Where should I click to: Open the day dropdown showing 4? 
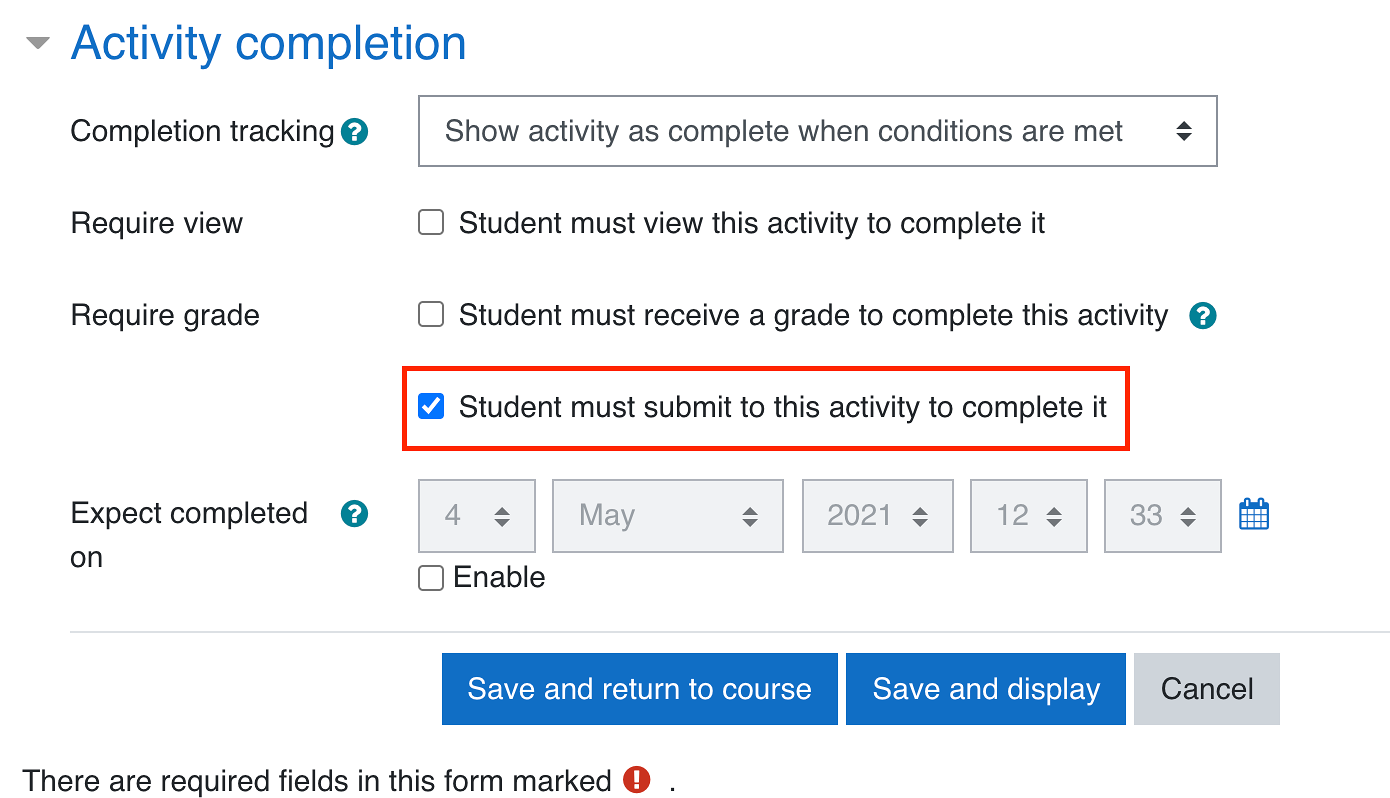pyautogui.click(x=477, y=516)
